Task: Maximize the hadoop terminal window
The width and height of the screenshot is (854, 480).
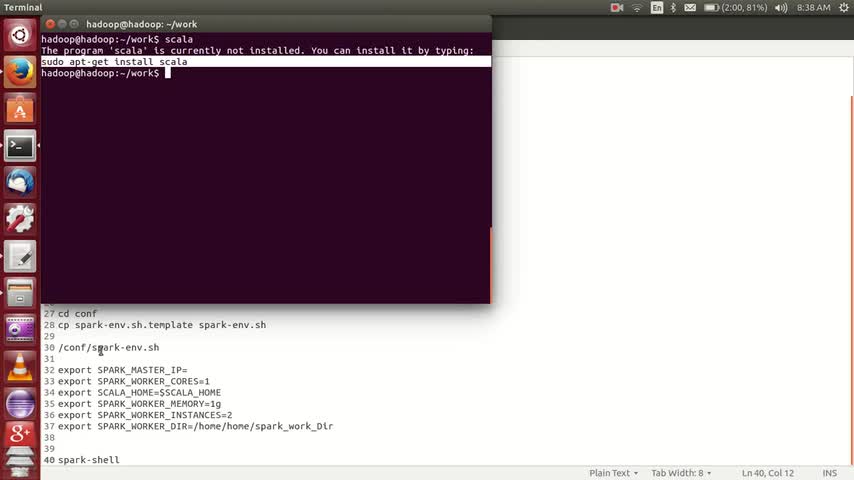Action: [74, 24]
